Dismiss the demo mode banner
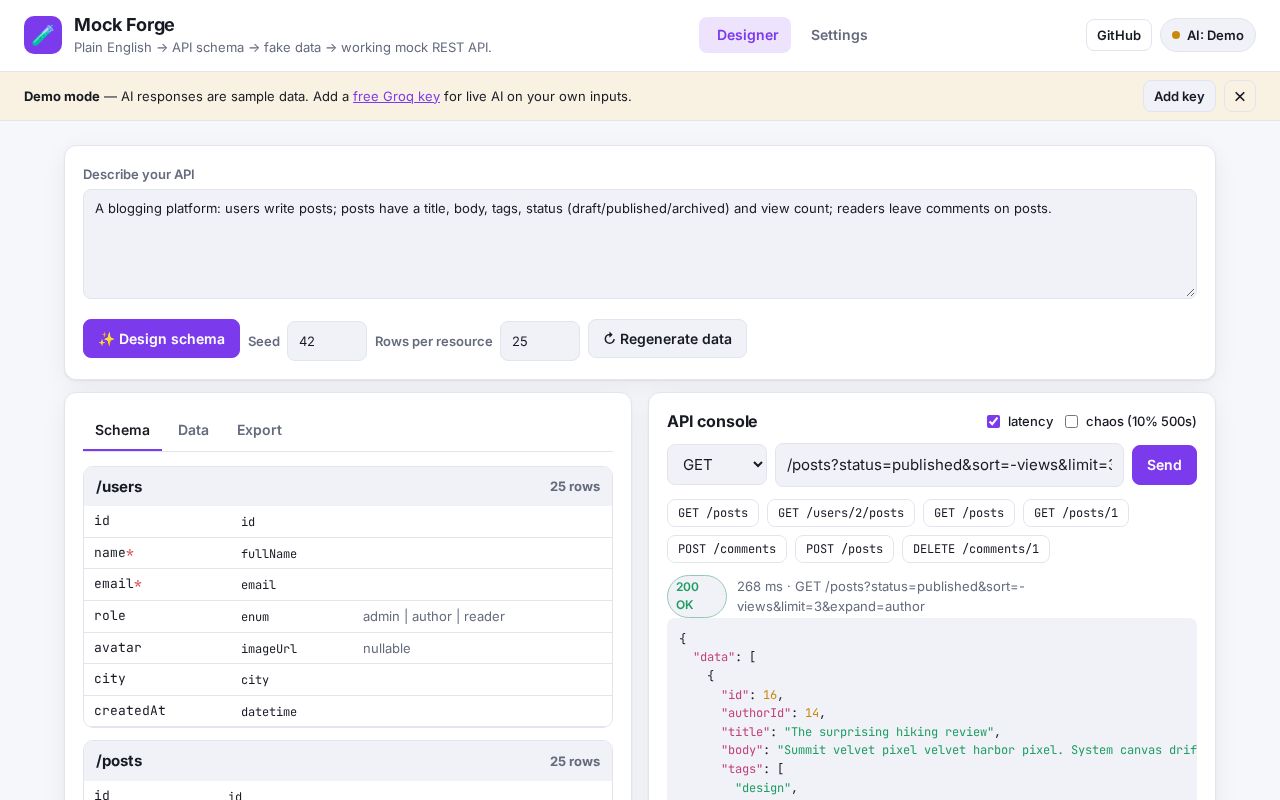The width and height of the screenshot is (1280, 800). (x=1240, y=96)
